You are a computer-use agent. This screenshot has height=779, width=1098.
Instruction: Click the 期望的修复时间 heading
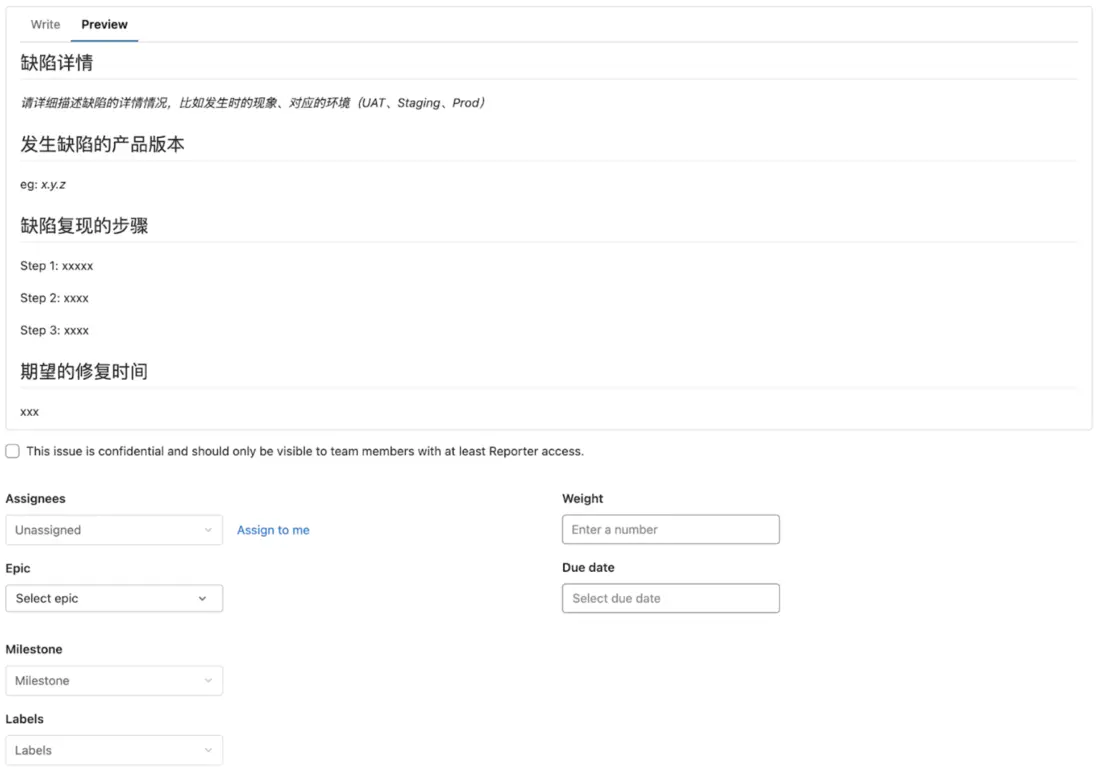(84, 371)
